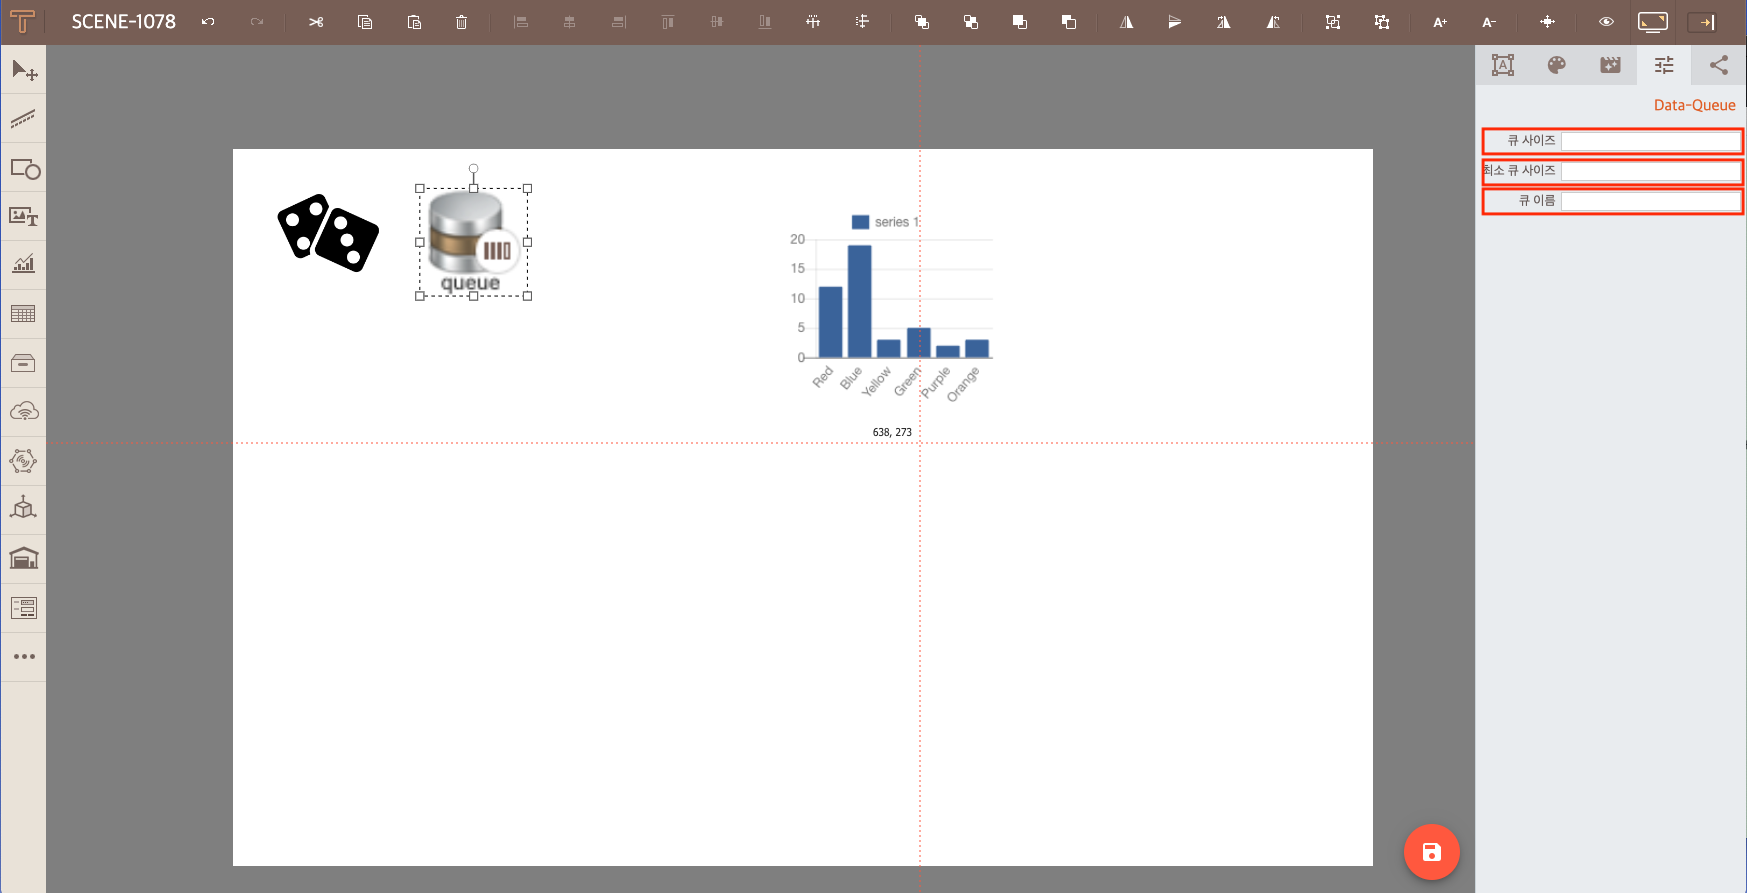Open the cloud data source components group

pyautogui.click(x=24, y=412)
